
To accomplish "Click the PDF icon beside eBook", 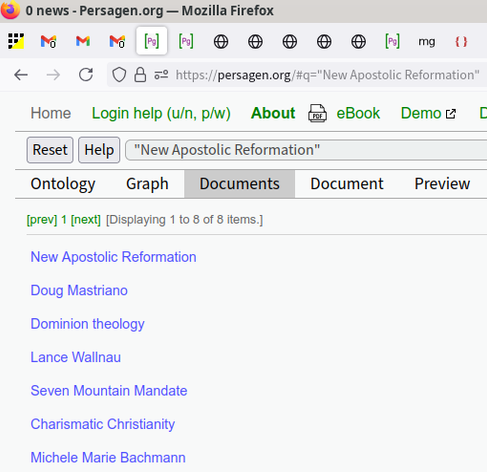I will point(317,113).
